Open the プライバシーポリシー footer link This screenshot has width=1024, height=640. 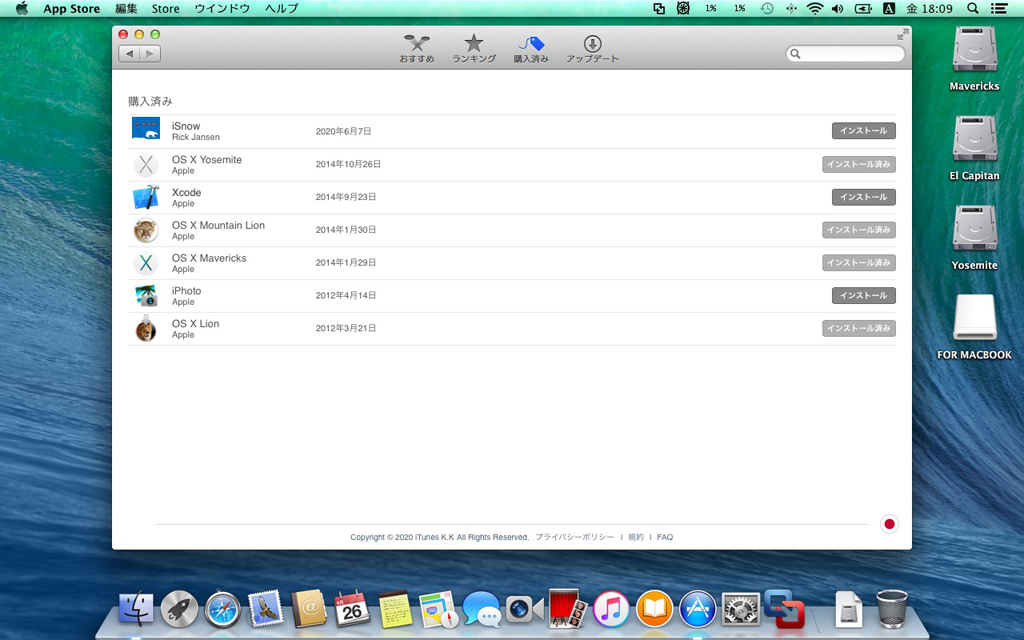(575, 537)
